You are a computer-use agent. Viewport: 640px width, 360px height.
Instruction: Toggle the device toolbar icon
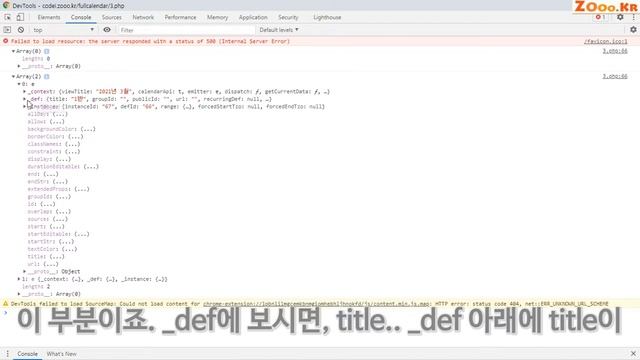click(20, 17)
